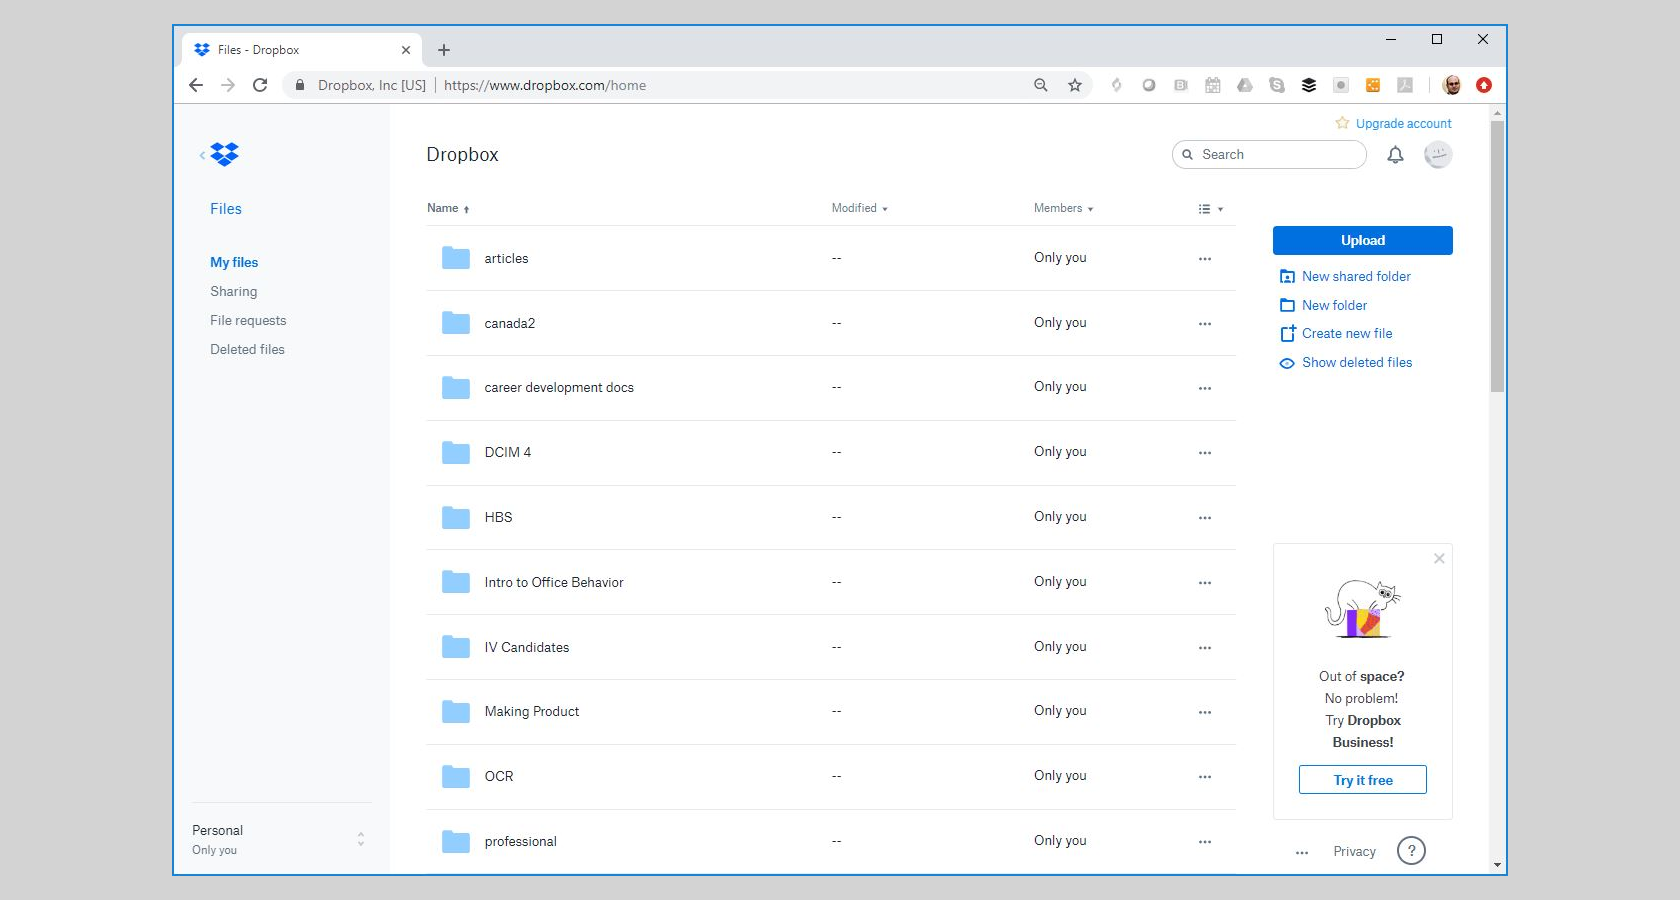Viewport: 1680px width, 900px height.
Task: Open Deleted files in the sidebar
Action: click(x=248, y=349)
